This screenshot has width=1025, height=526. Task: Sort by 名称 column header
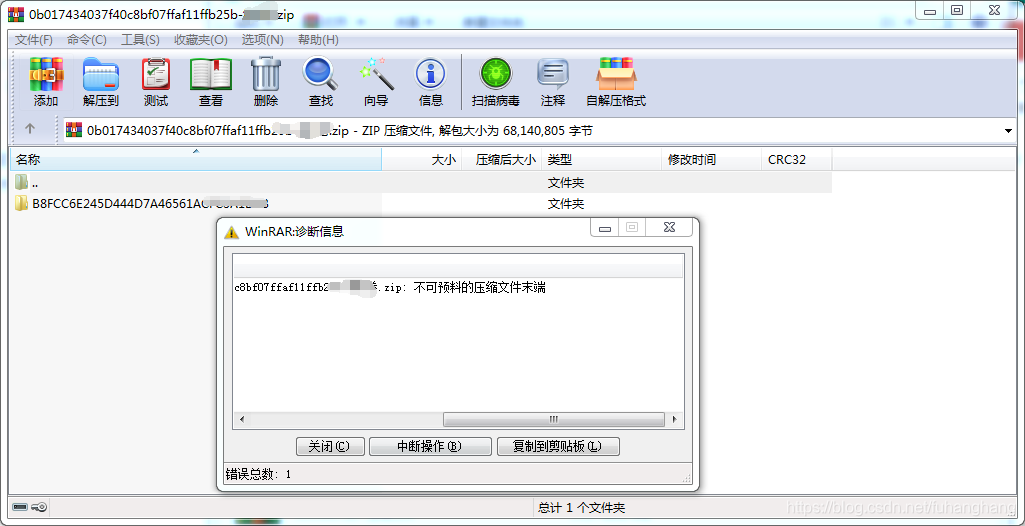tap(196, 159)
